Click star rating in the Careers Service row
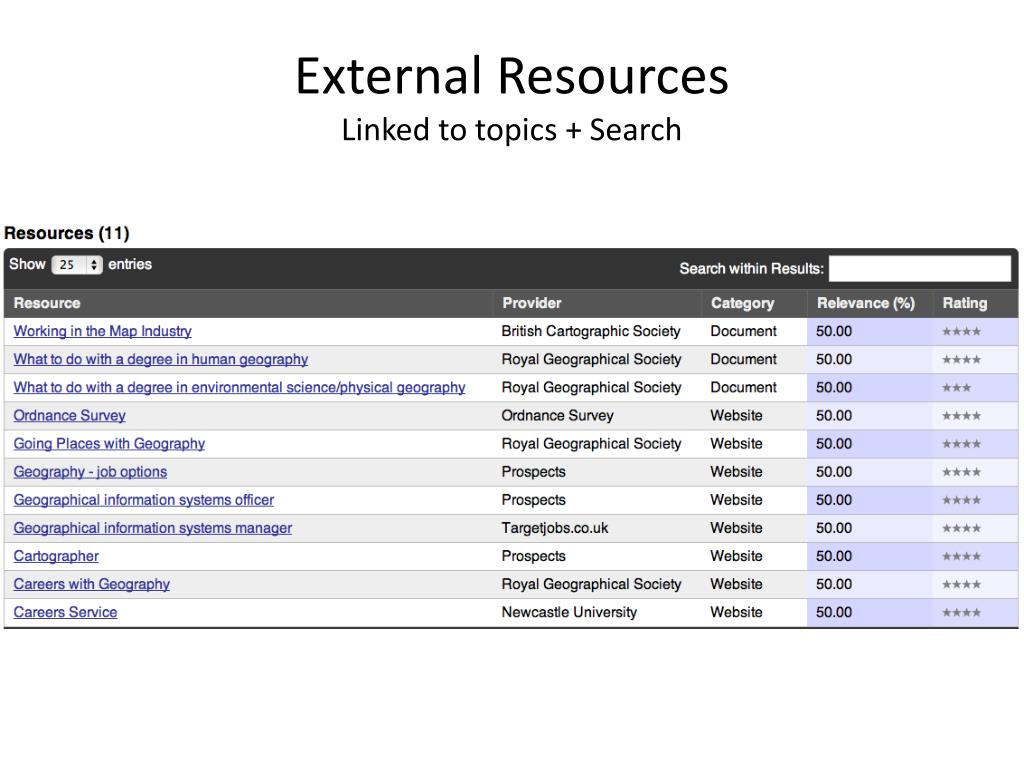The width and height of the screenshot is (1024, 768). (961, 613)
